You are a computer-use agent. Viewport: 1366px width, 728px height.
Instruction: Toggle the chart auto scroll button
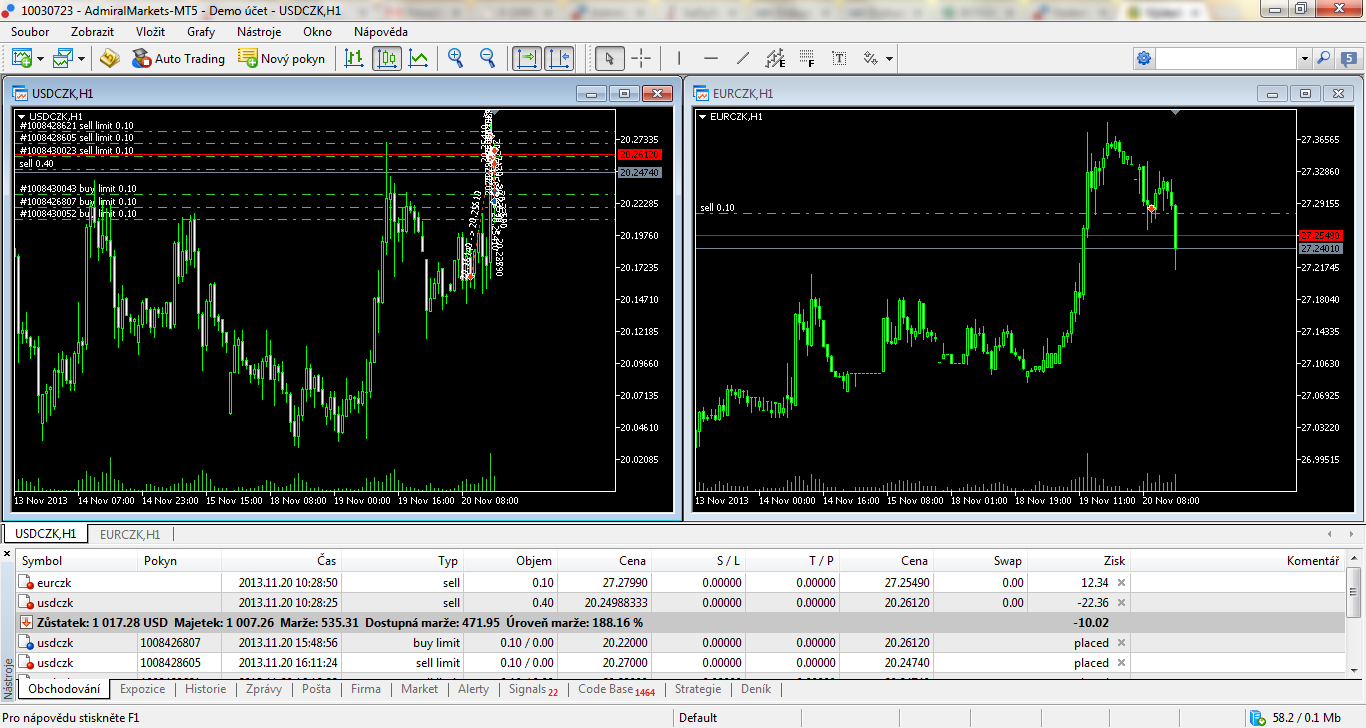coord(527,58)
